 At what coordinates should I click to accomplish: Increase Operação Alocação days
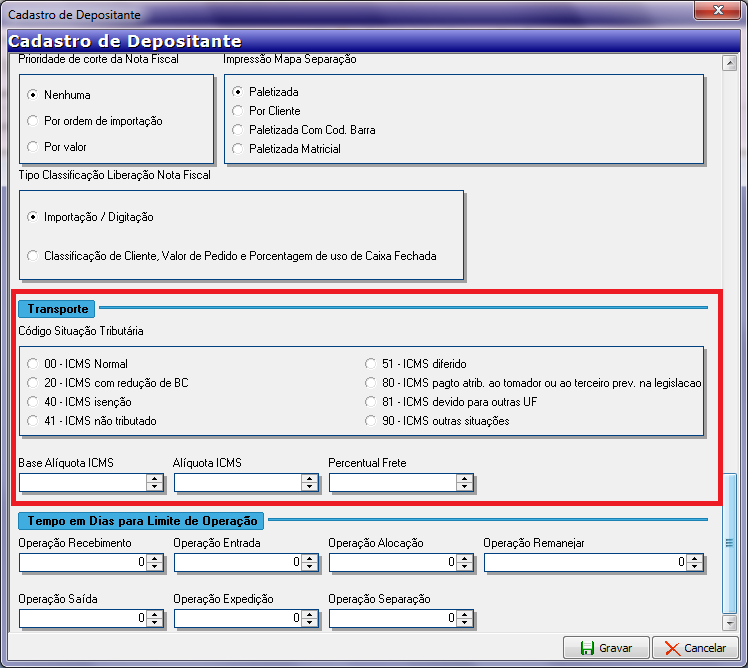click(x=464, y=559)
